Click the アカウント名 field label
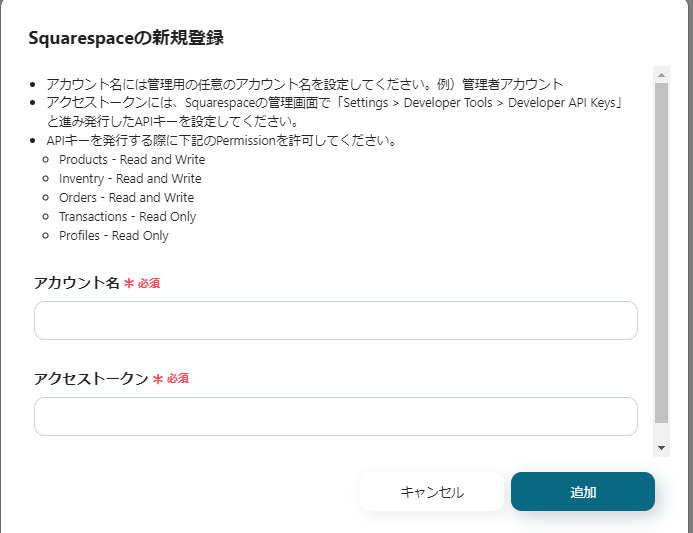The width and height of the screenshot is (693, 533). point(77,283)
